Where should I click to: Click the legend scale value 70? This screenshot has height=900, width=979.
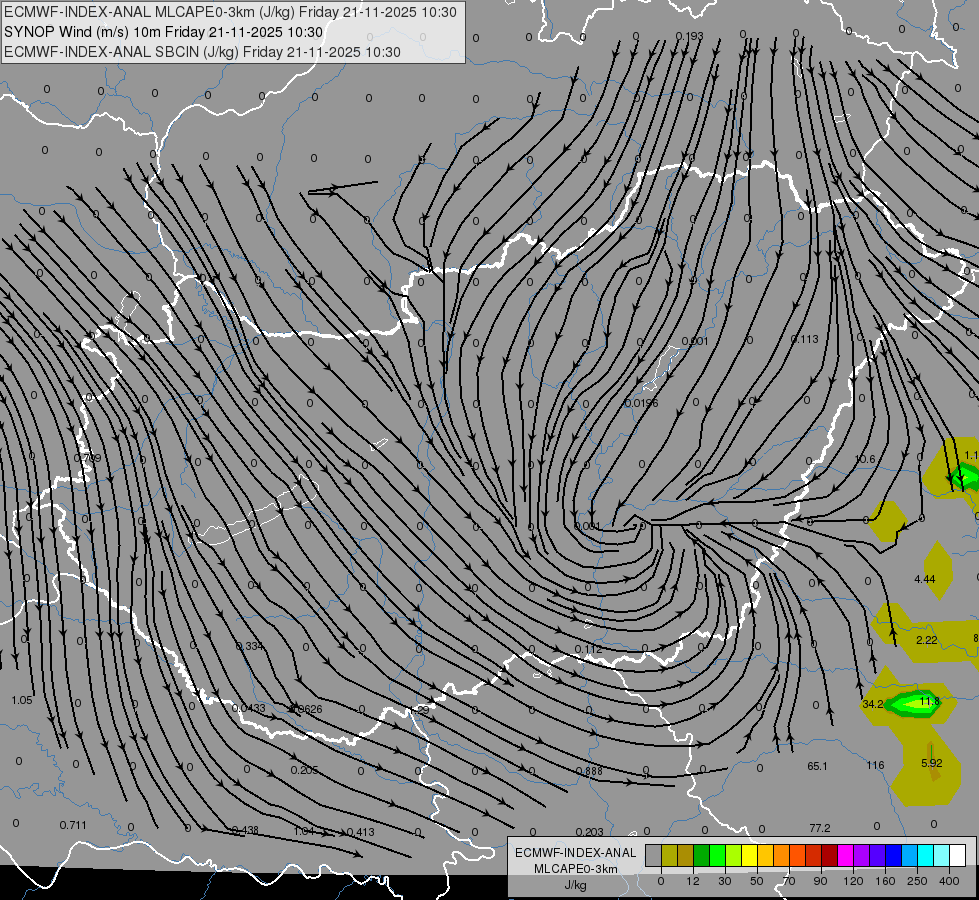coord(789,881)
